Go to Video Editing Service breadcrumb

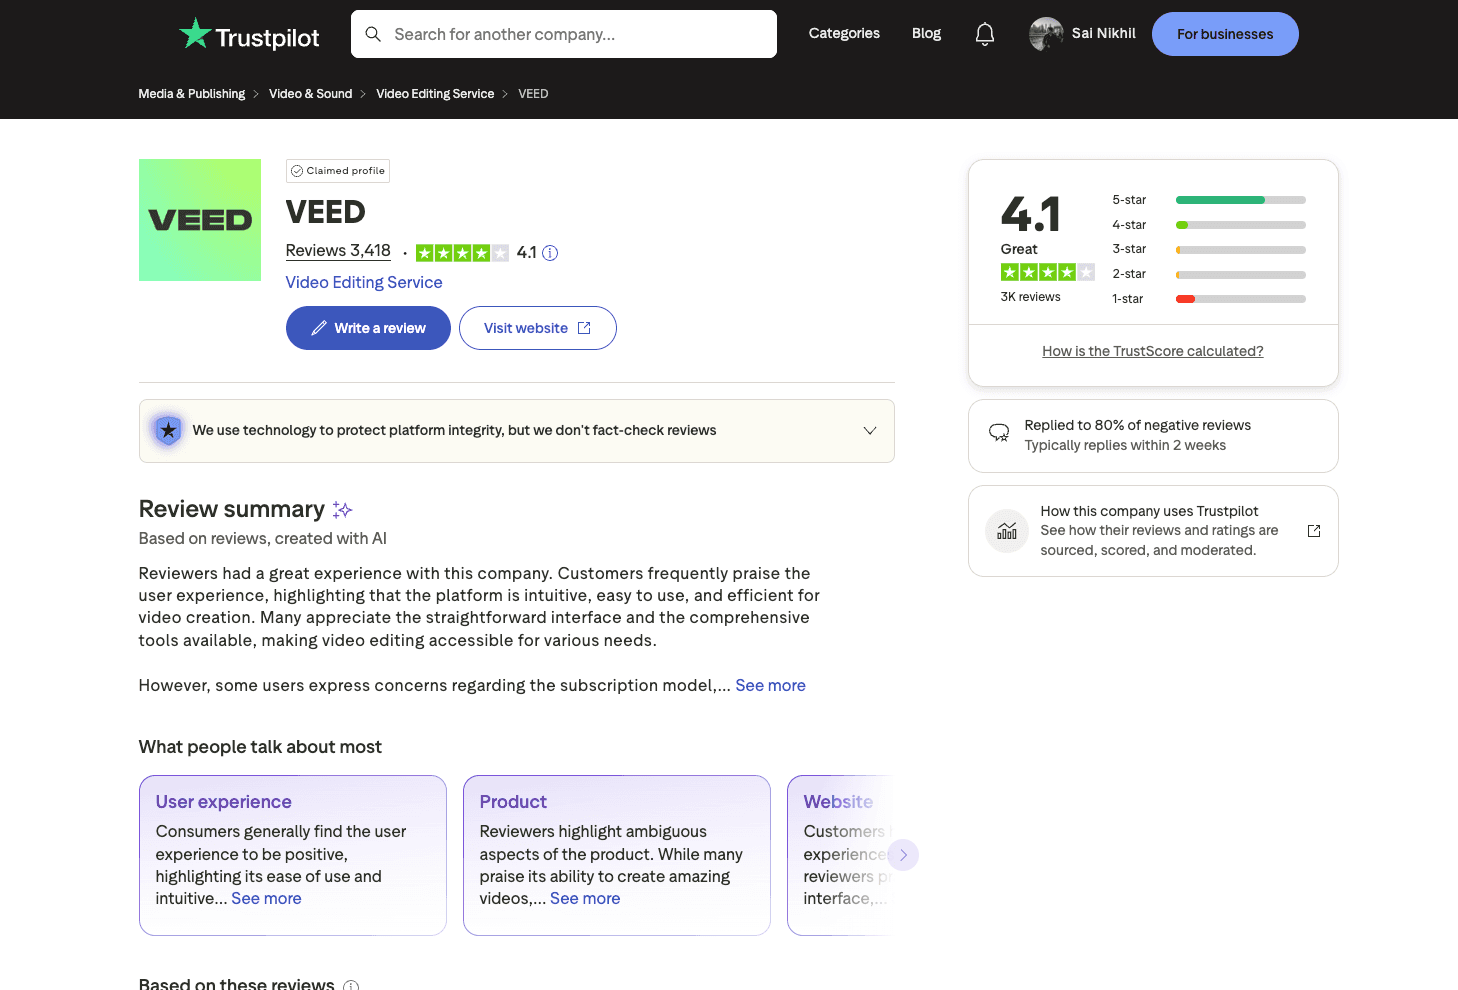click(x=435, y=94)
